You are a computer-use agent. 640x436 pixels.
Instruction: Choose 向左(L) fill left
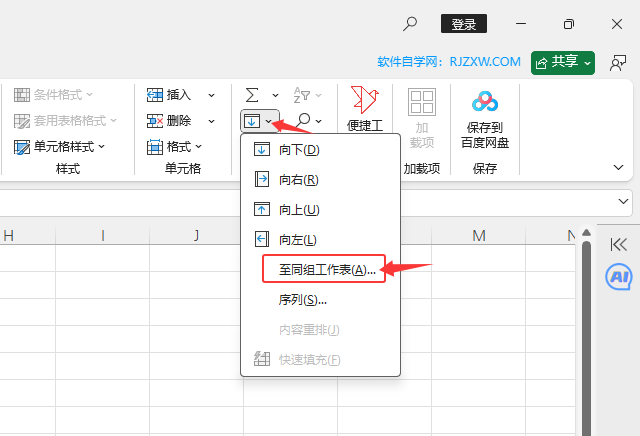(x=320, y=240)
